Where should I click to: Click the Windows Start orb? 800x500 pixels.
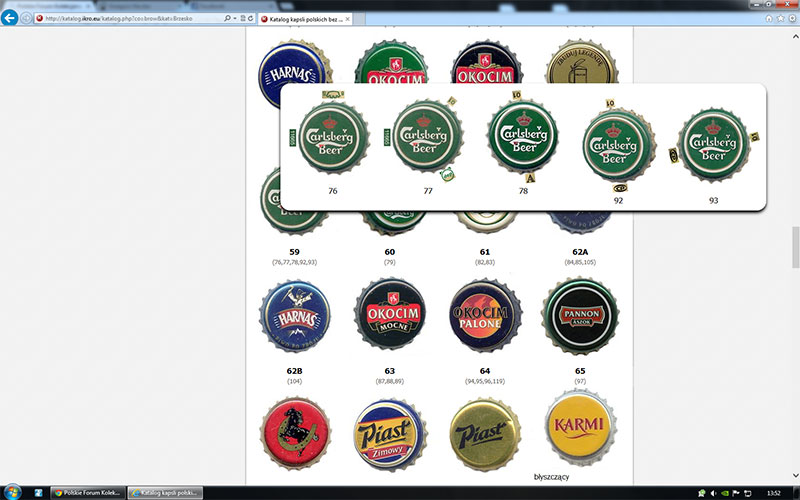12,492
